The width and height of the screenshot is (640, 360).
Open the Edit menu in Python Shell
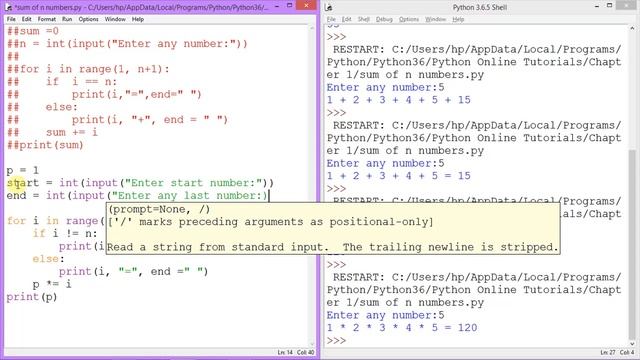pos(347,19)
